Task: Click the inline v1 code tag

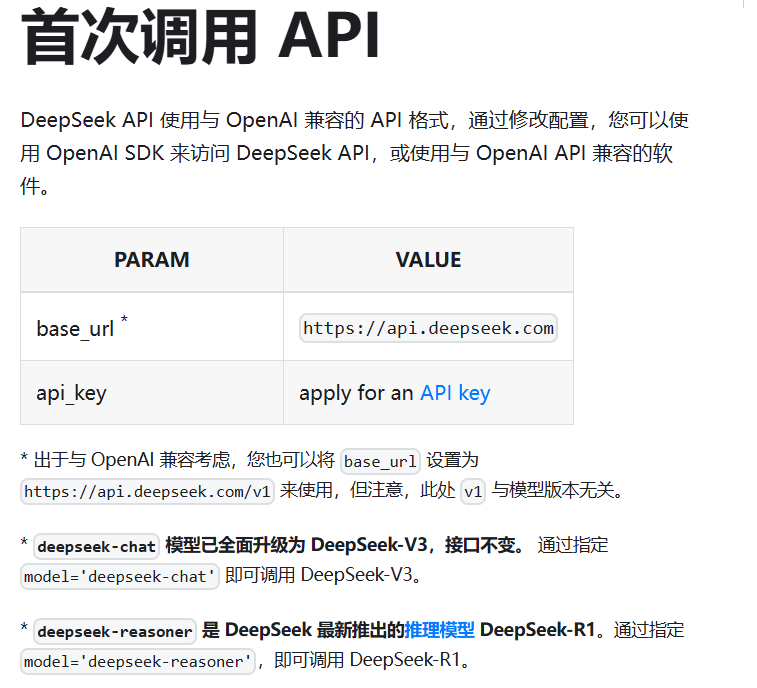Action: click(473, 491)
